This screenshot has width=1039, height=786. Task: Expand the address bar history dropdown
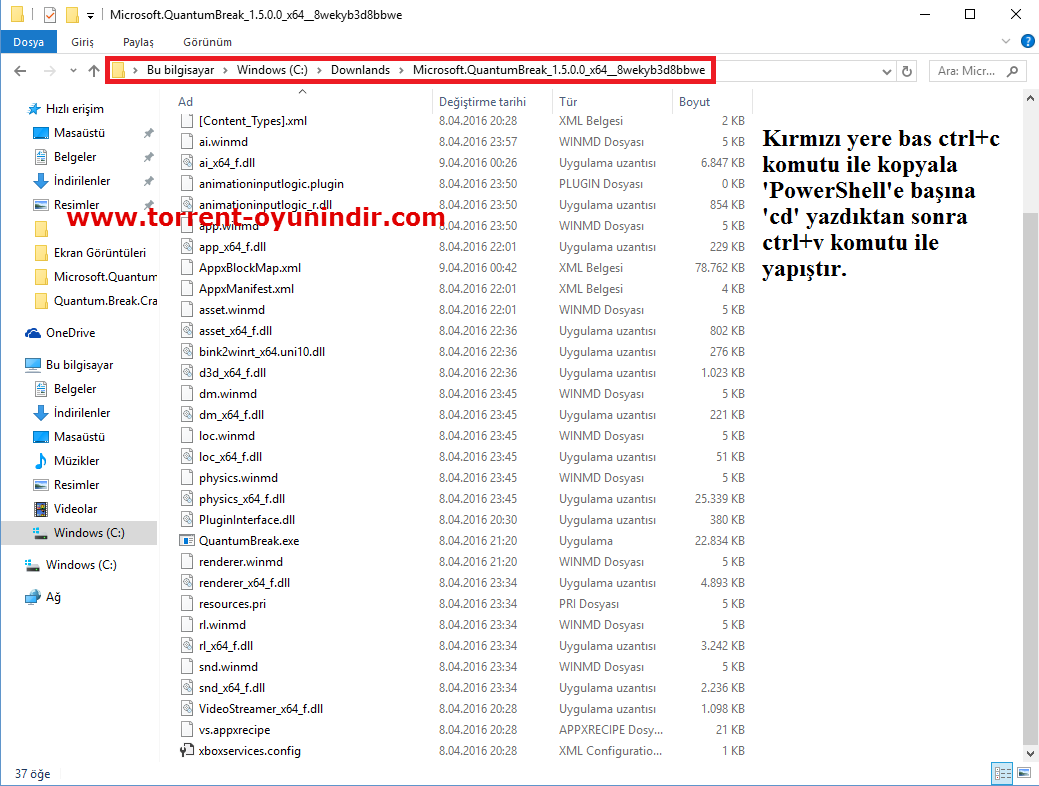click(886, 71)
